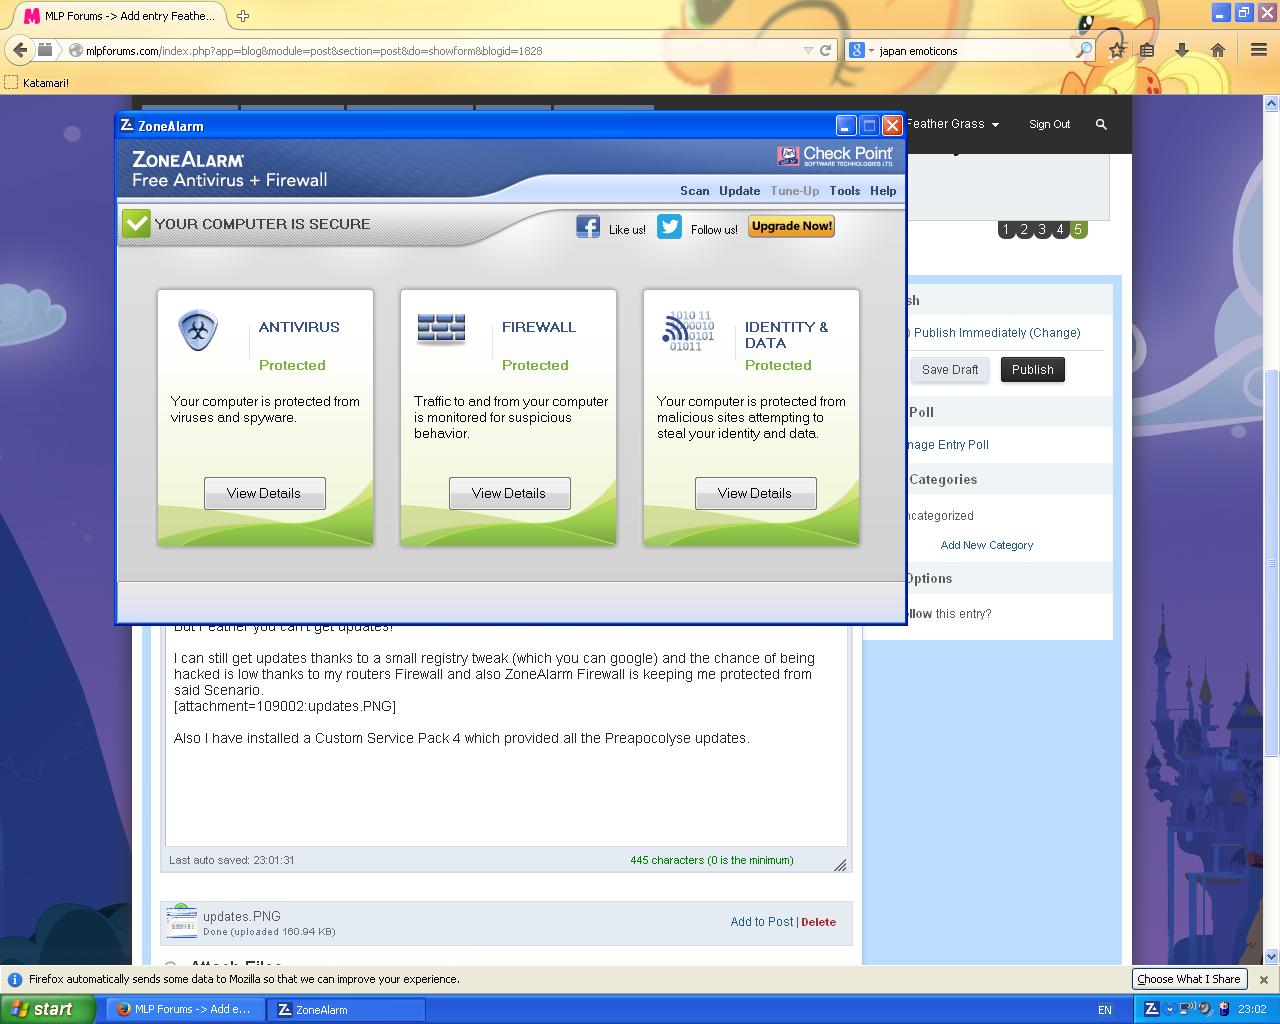Go to page 3 in pagination

point(1042,229)
